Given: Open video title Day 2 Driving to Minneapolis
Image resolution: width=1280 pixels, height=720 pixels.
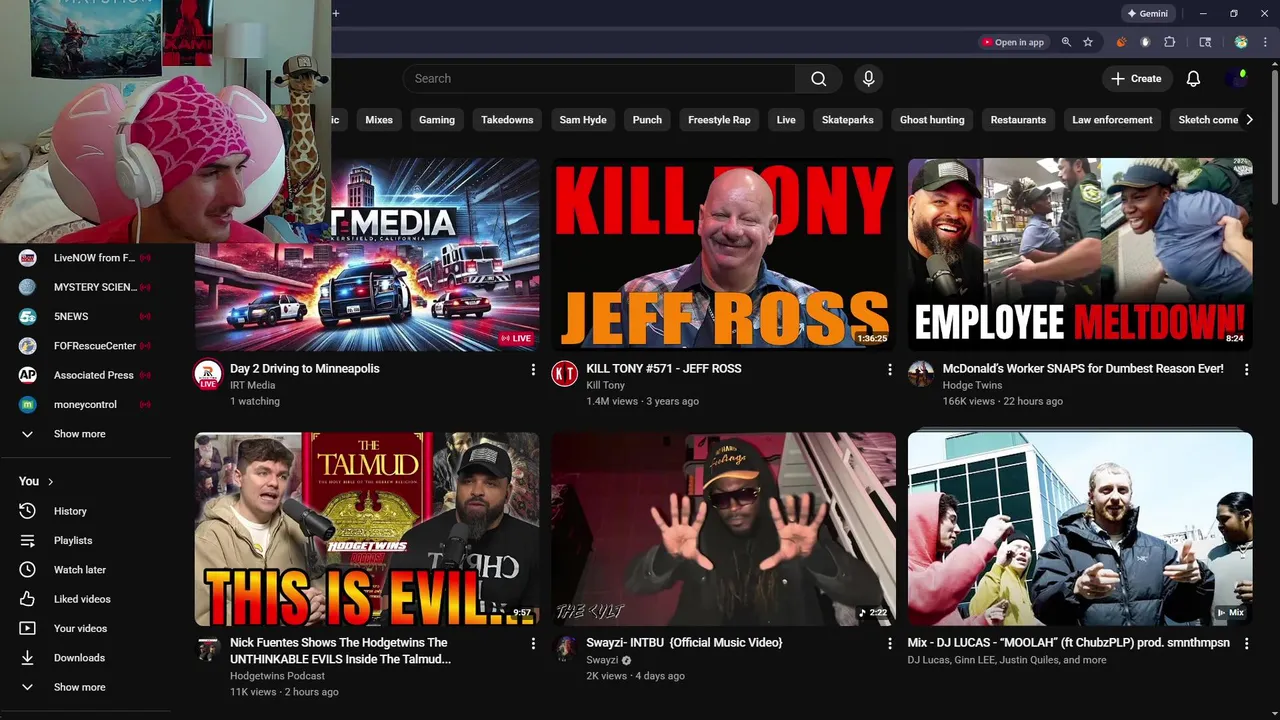Looking at the screenshot, I should (305, 369).
